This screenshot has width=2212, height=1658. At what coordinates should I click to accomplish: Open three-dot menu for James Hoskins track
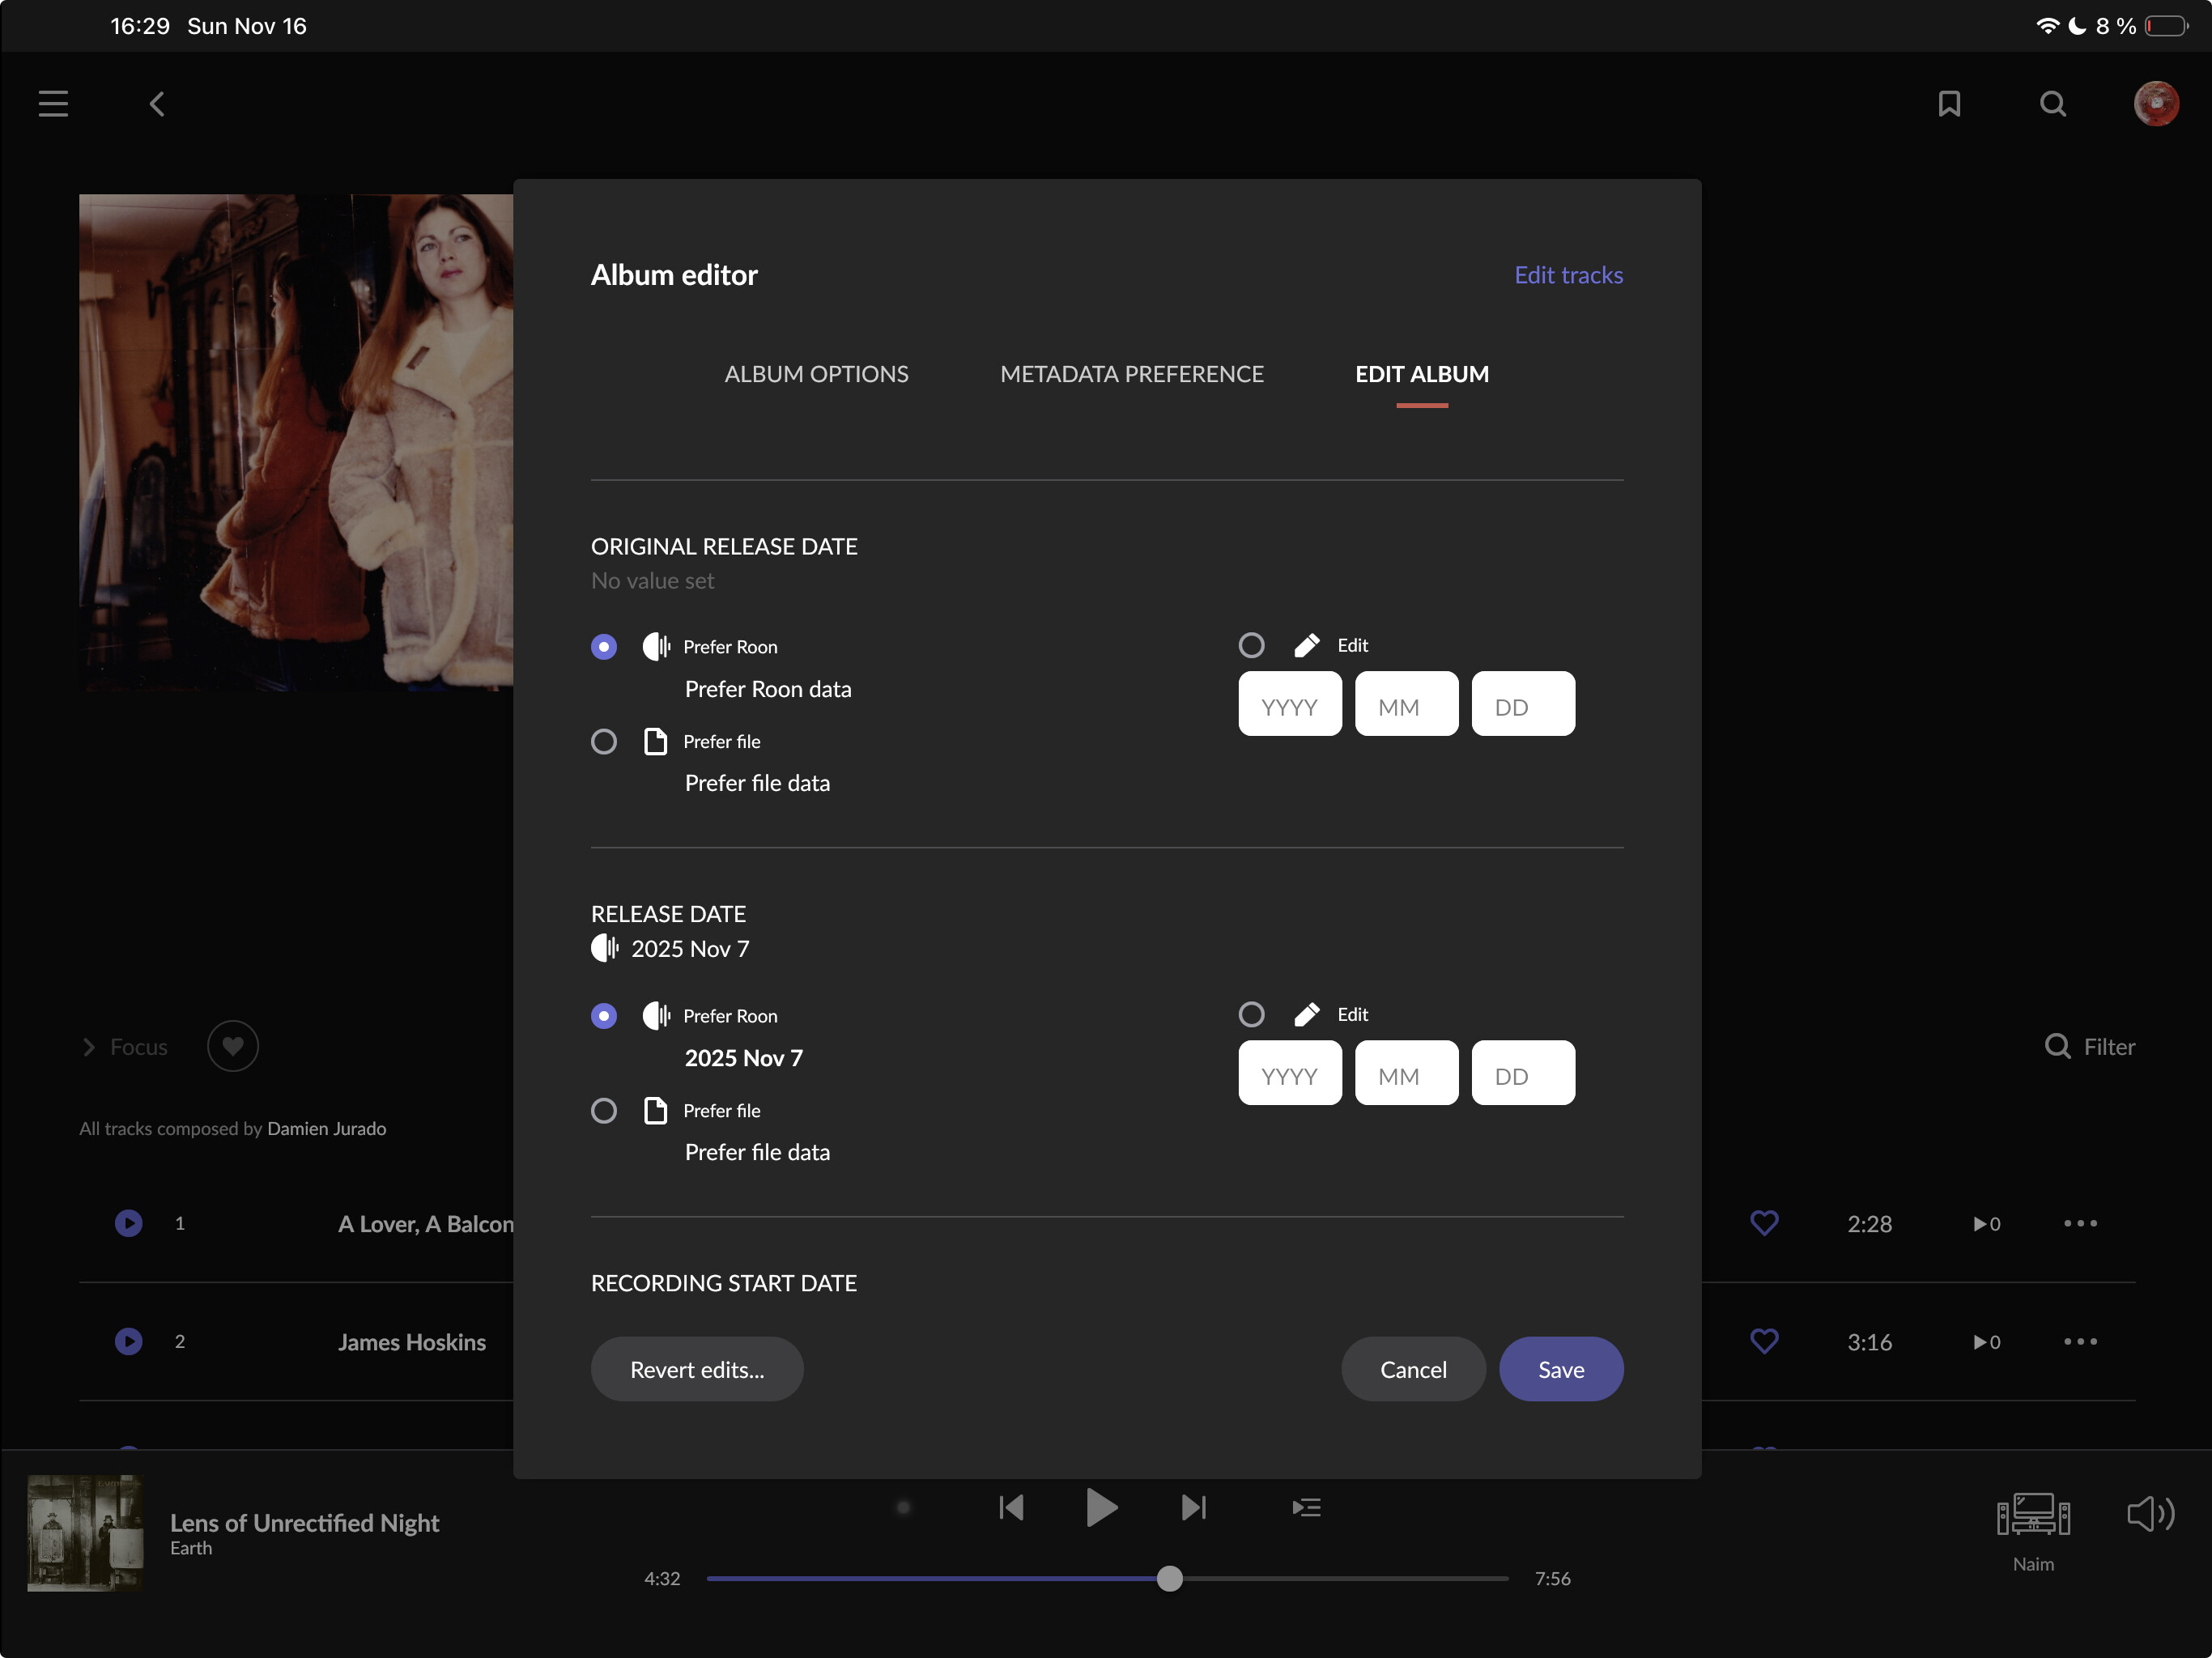coord(2080,1341)
